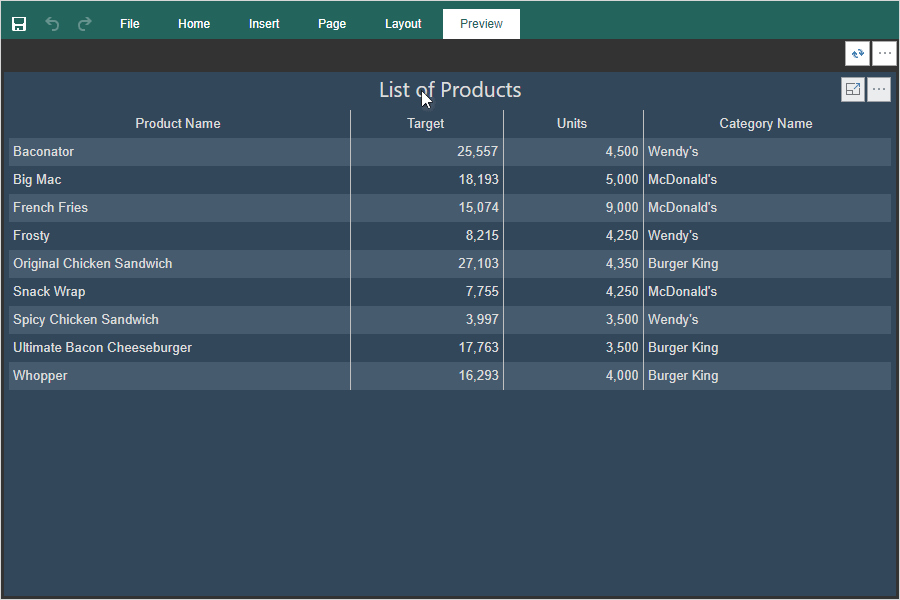Image resolution: width=900 pixels, height=600 pixels.
Task: Click the Product Name column header
Action: [x=178, y=123]
